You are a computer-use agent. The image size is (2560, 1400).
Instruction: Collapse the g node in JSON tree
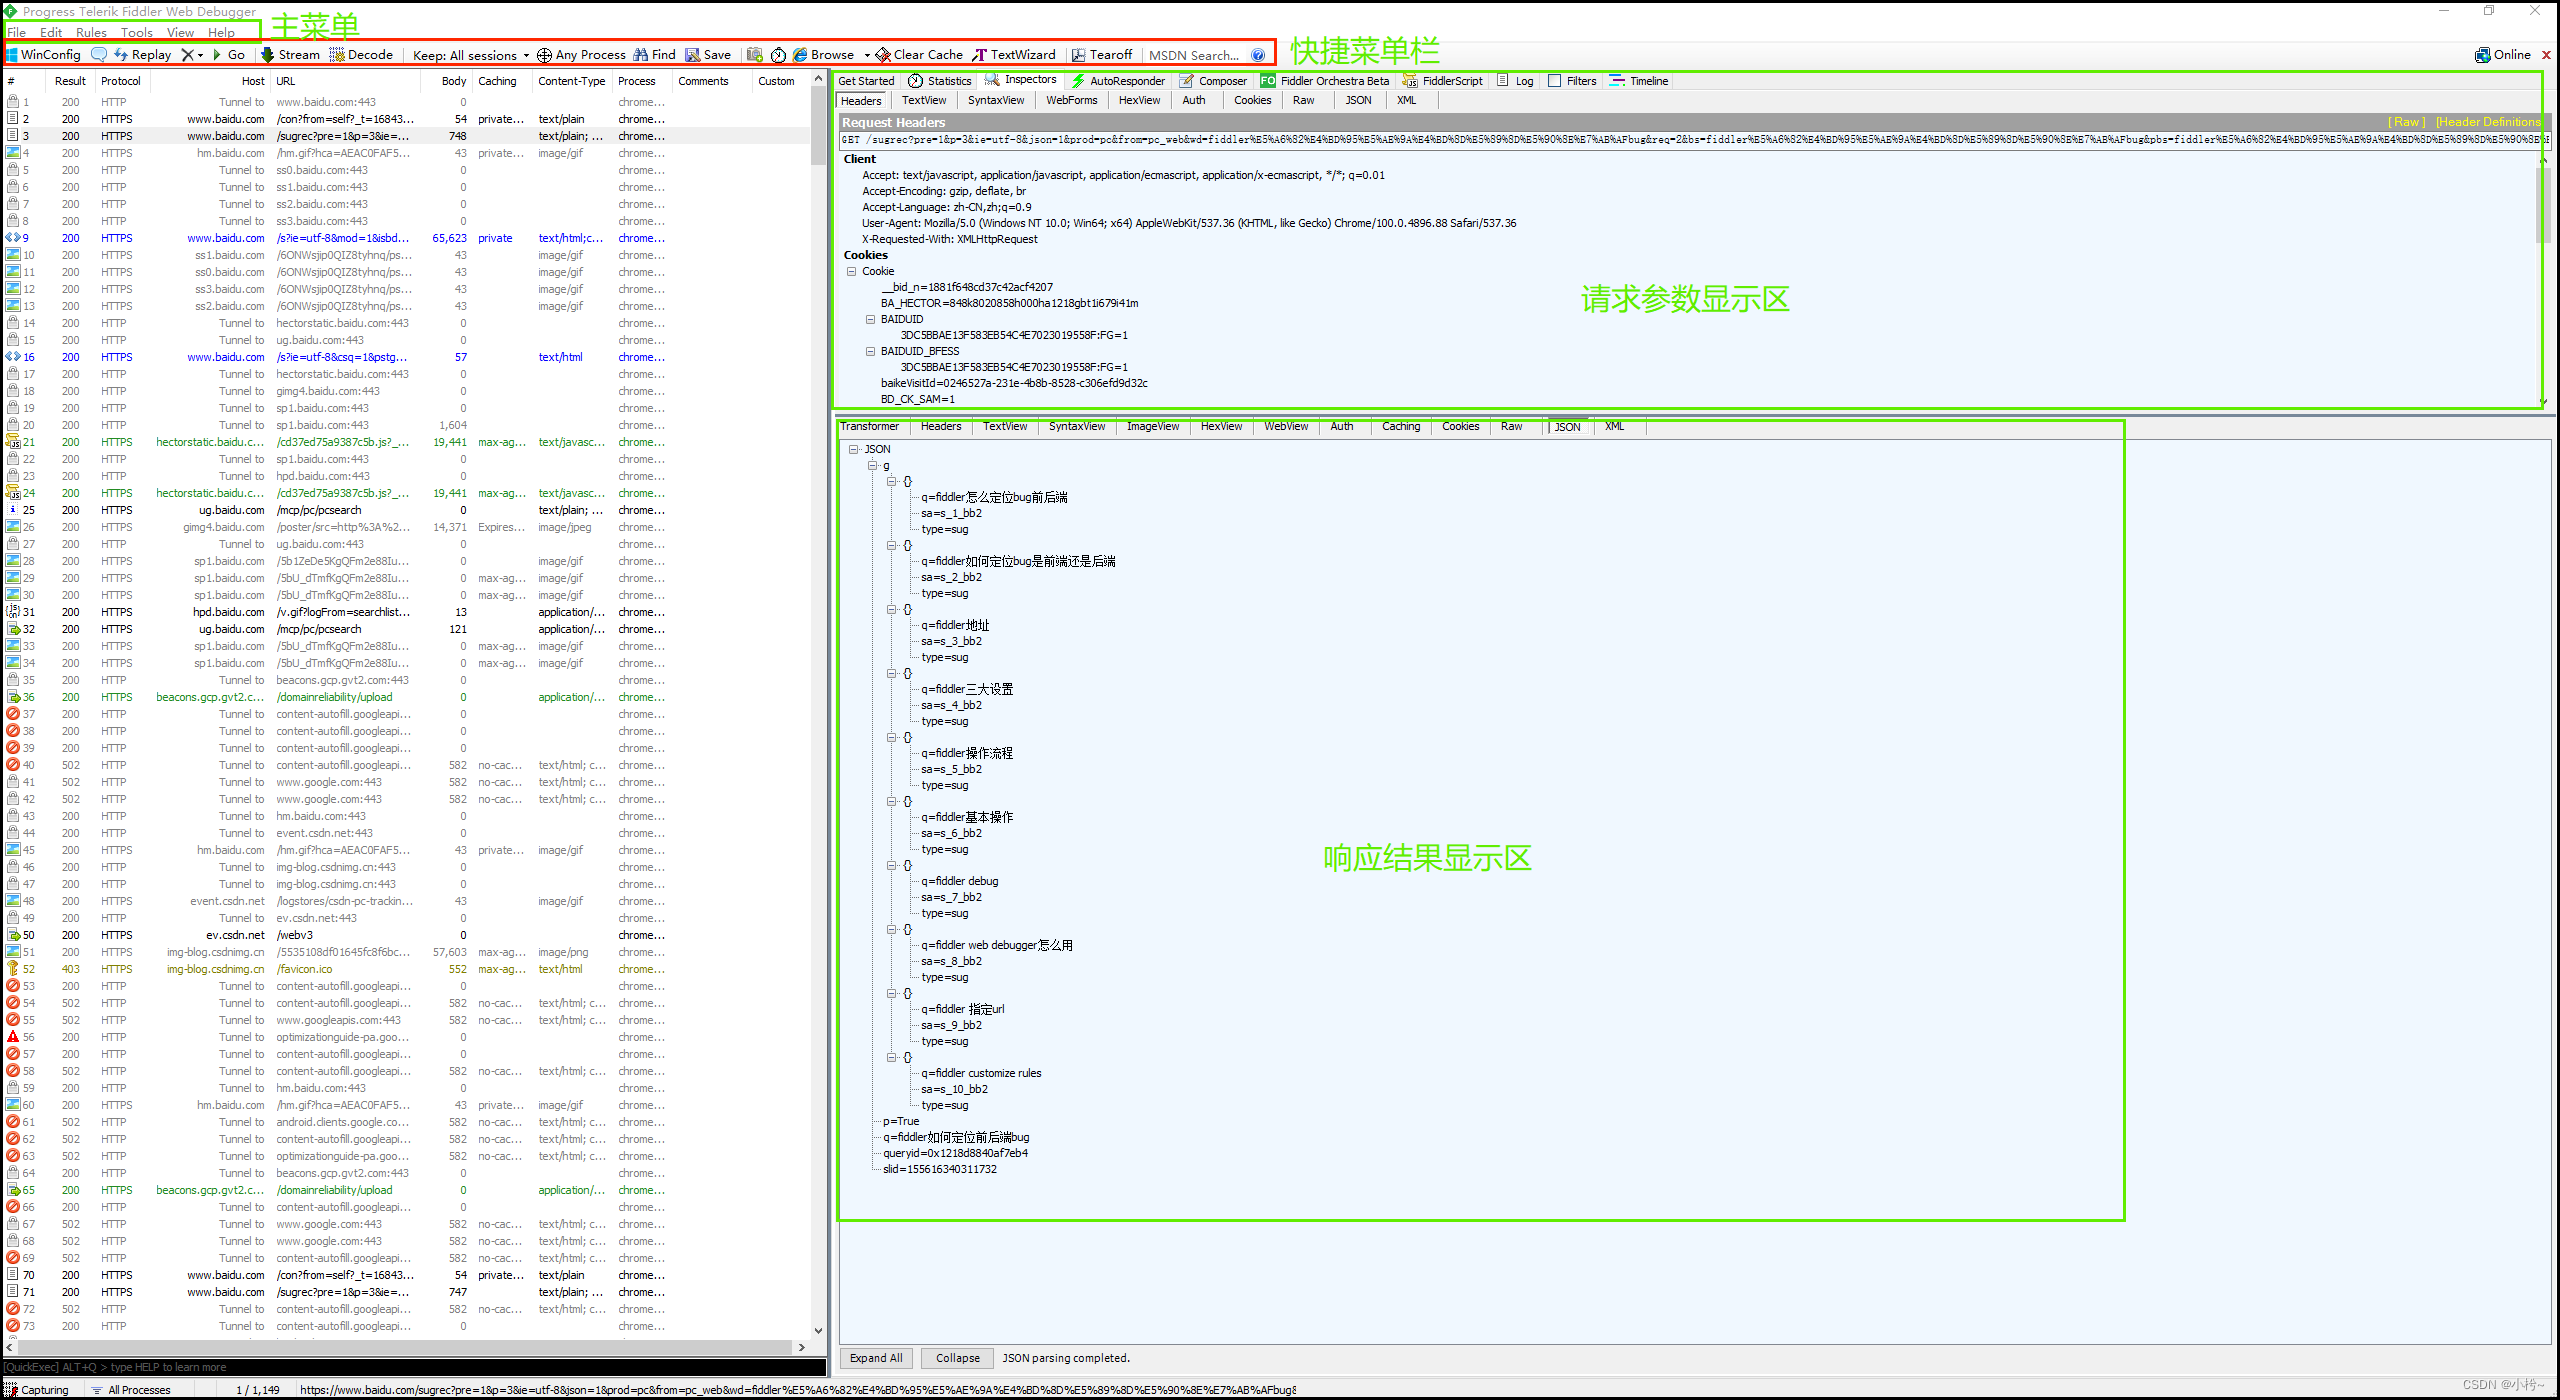[872, 465]
